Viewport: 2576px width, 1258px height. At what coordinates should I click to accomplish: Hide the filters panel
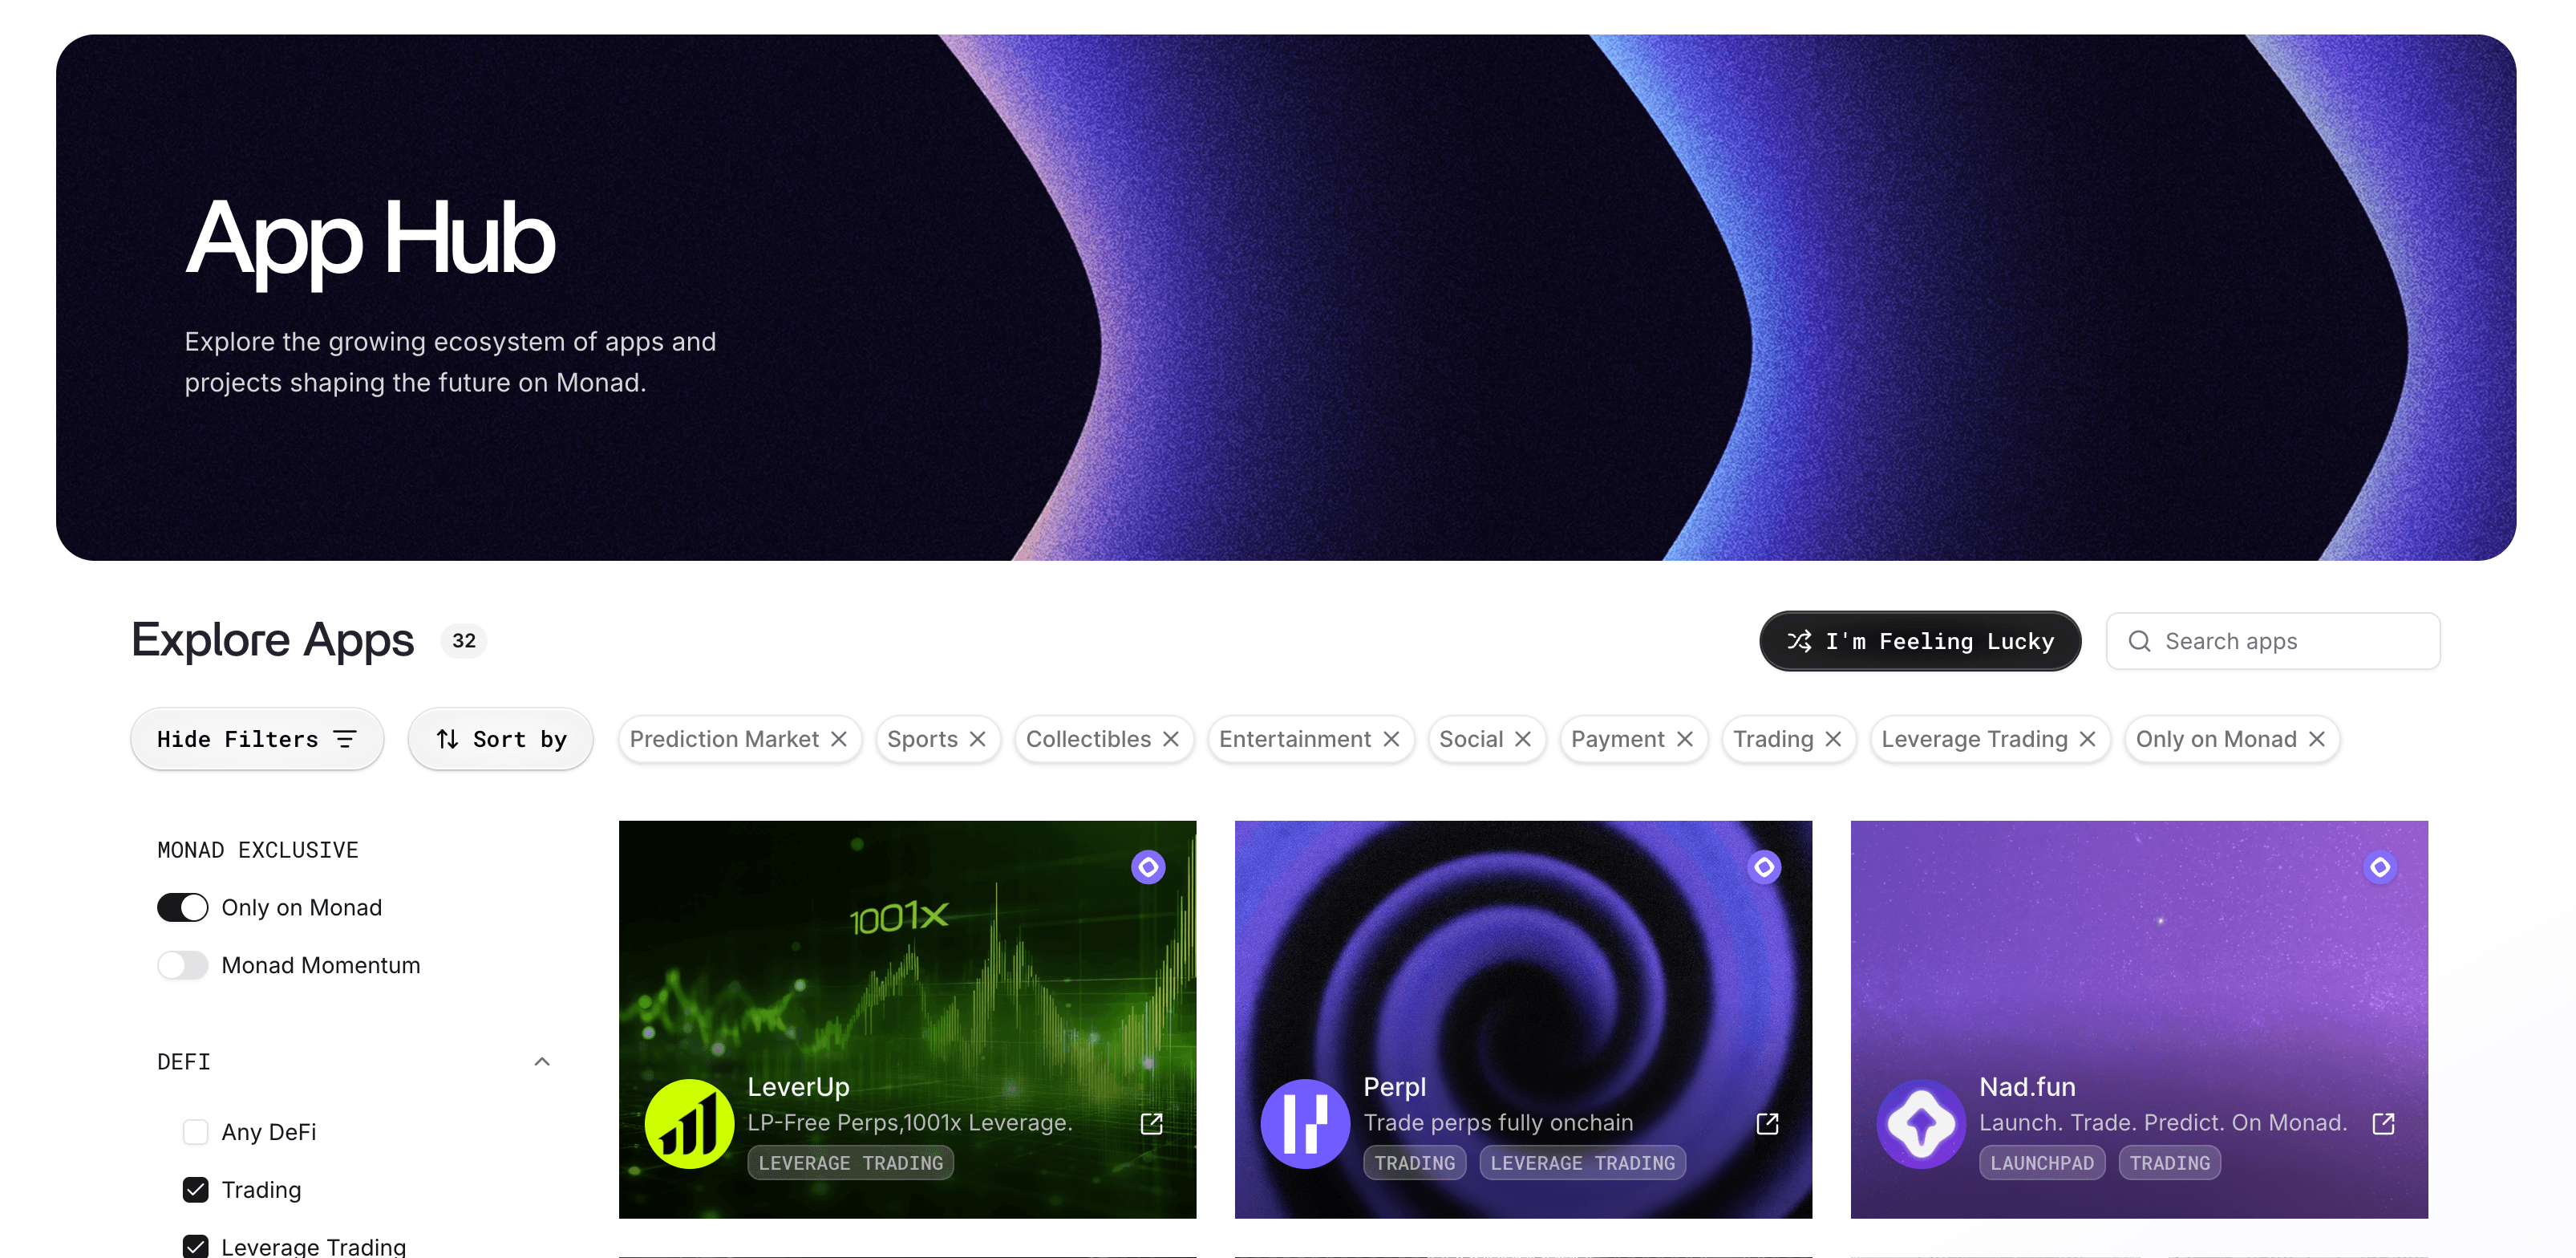coord(257,739)
